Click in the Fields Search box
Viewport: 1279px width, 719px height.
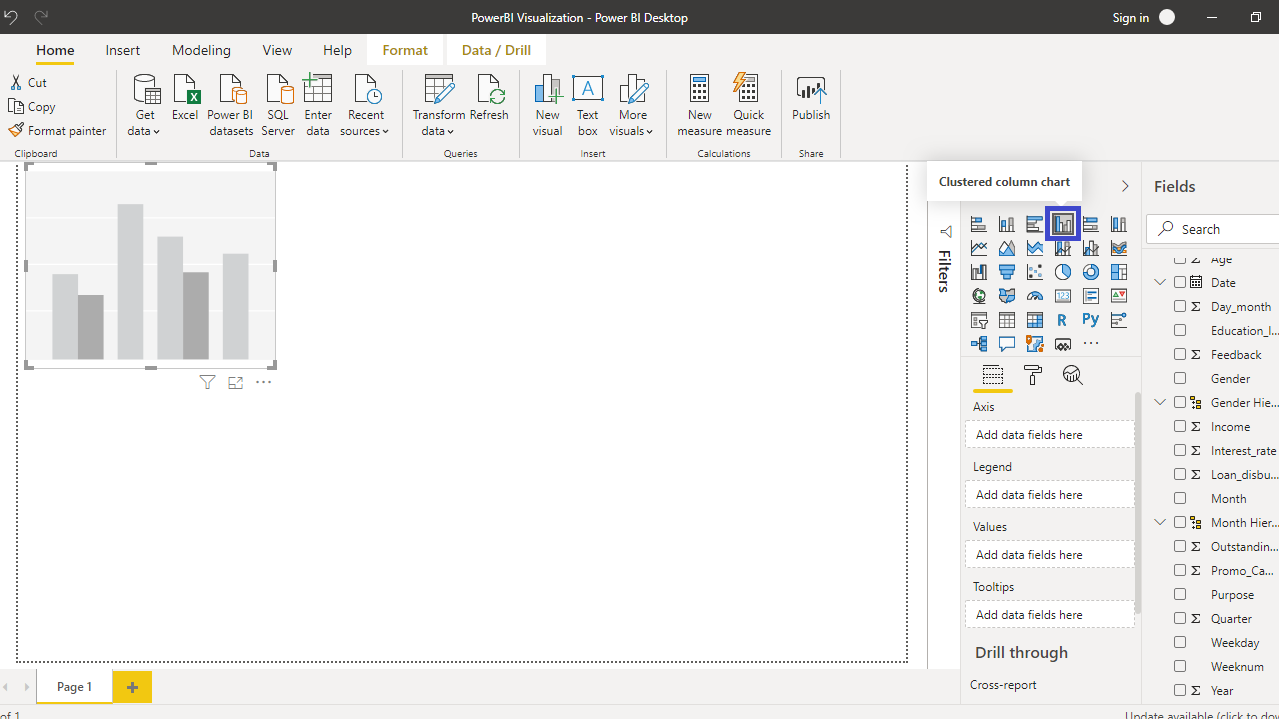pyautogui.click(x=1213, y=229)
